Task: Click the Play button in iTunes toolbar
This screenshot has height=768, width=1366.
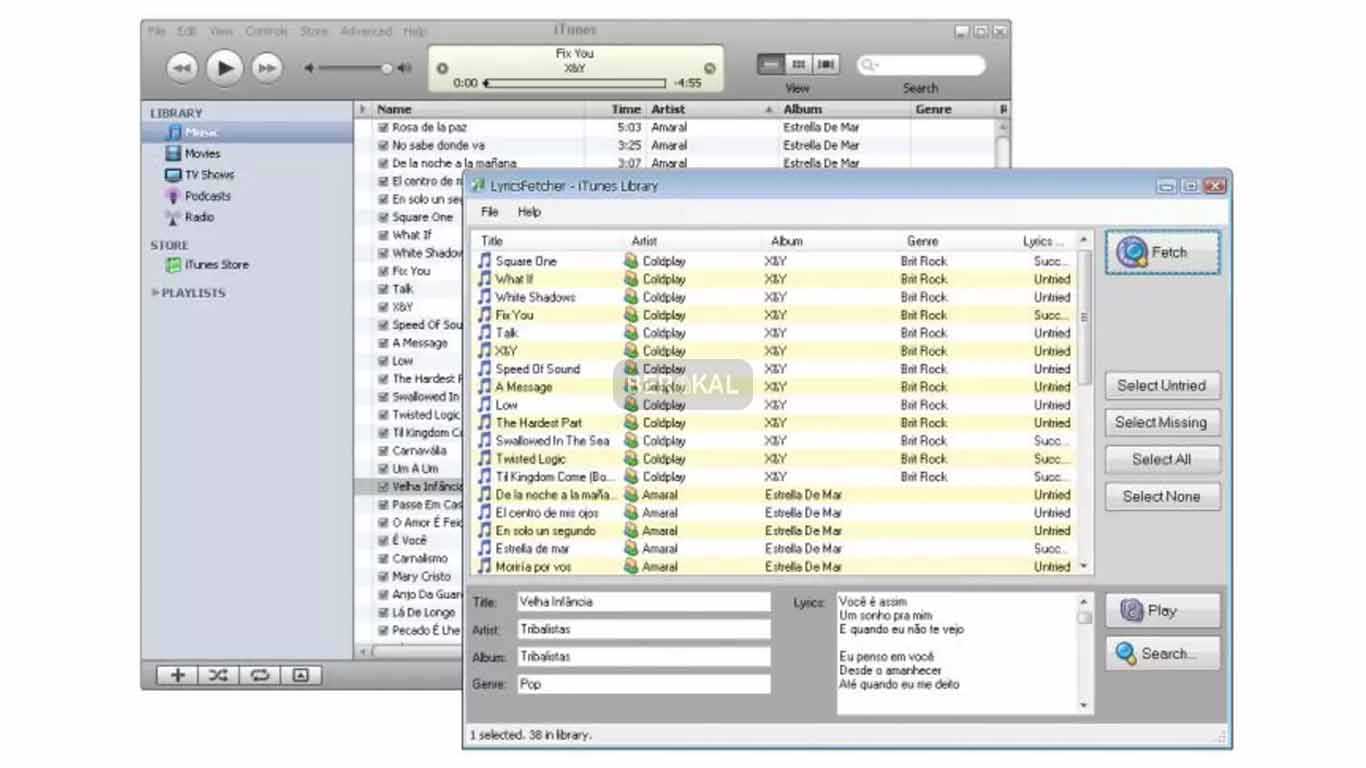Action: click(x=225, y=68)
